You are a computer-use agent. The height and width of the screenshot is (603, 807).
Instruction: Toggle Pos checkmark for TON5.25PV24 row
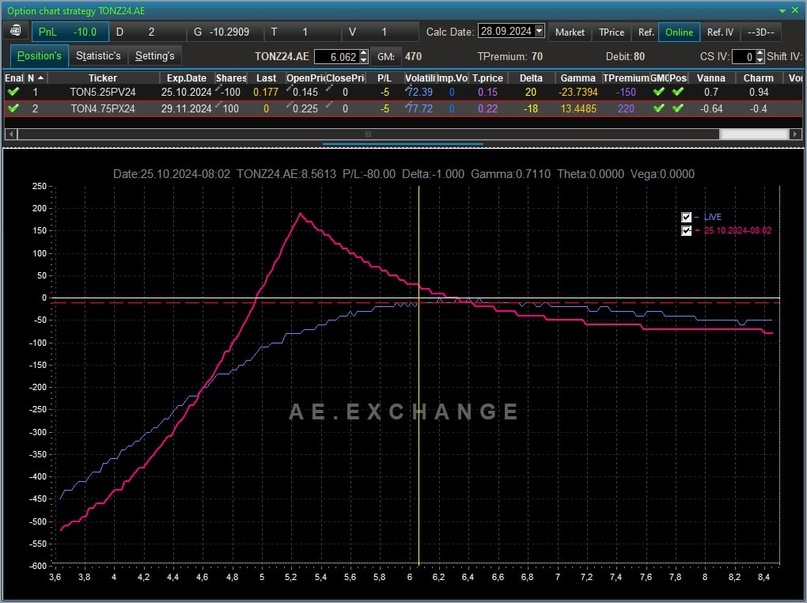pos(678,92)
